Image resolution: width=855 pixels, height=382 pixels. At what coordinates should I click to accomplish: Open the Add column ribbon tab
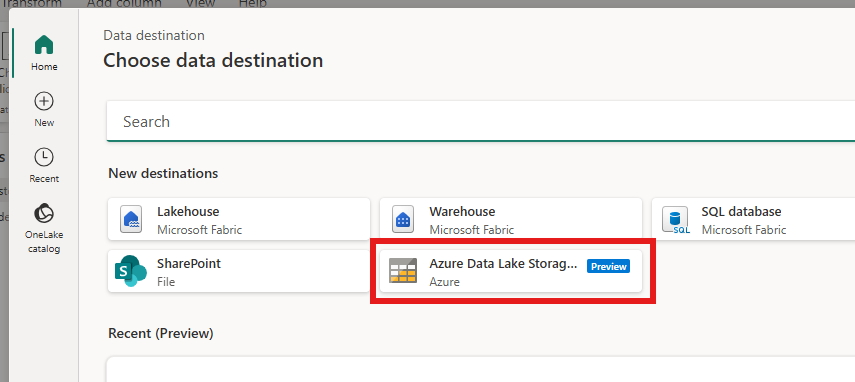pos(124,4)
